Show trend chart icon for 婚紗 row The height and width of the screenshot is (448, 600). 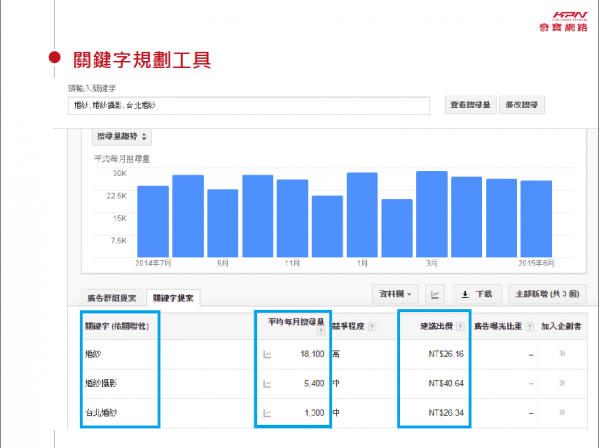pyautogui.click(x=267, y=355)
